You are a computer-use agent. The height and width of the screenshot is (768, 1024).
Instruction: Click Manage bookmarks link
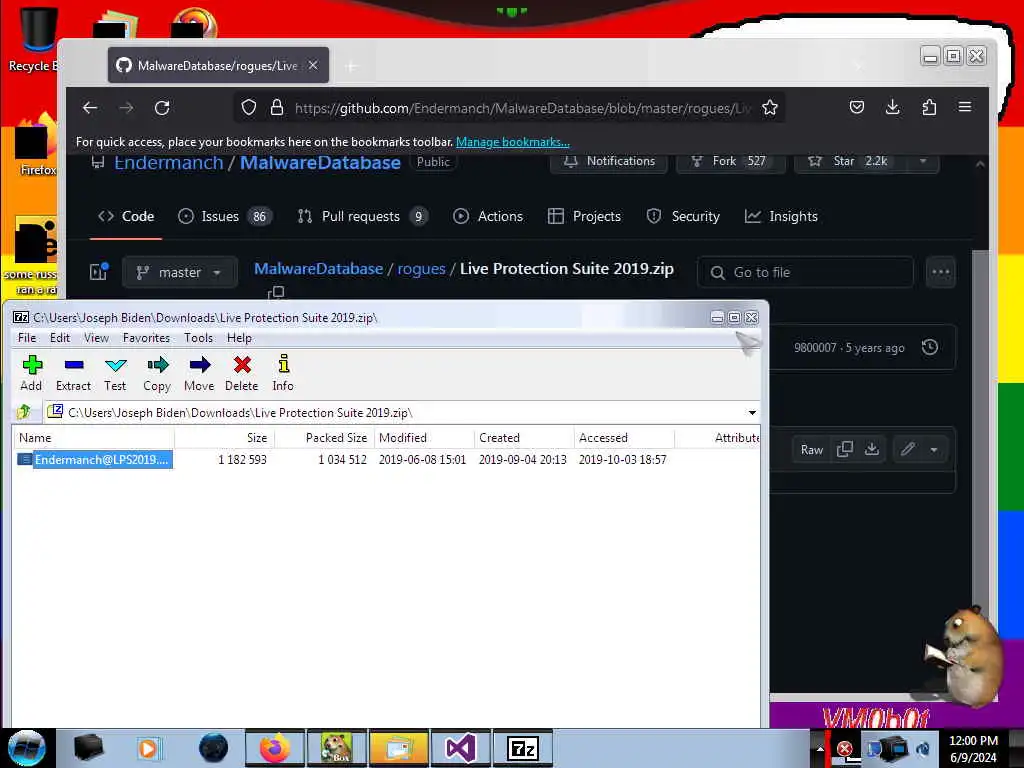[x=513, y=142]
